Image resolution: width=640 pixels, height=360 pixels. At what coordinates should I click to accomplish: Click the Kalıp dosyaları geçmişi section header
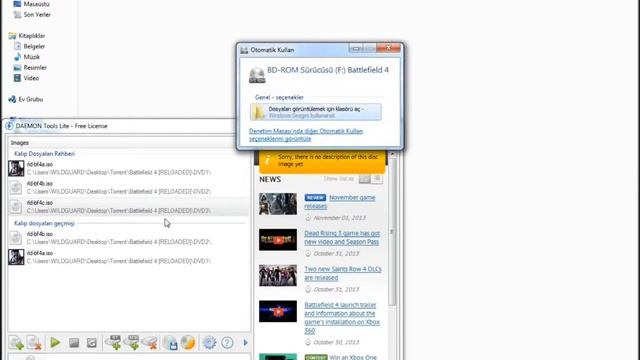click(x=44, y=223)
